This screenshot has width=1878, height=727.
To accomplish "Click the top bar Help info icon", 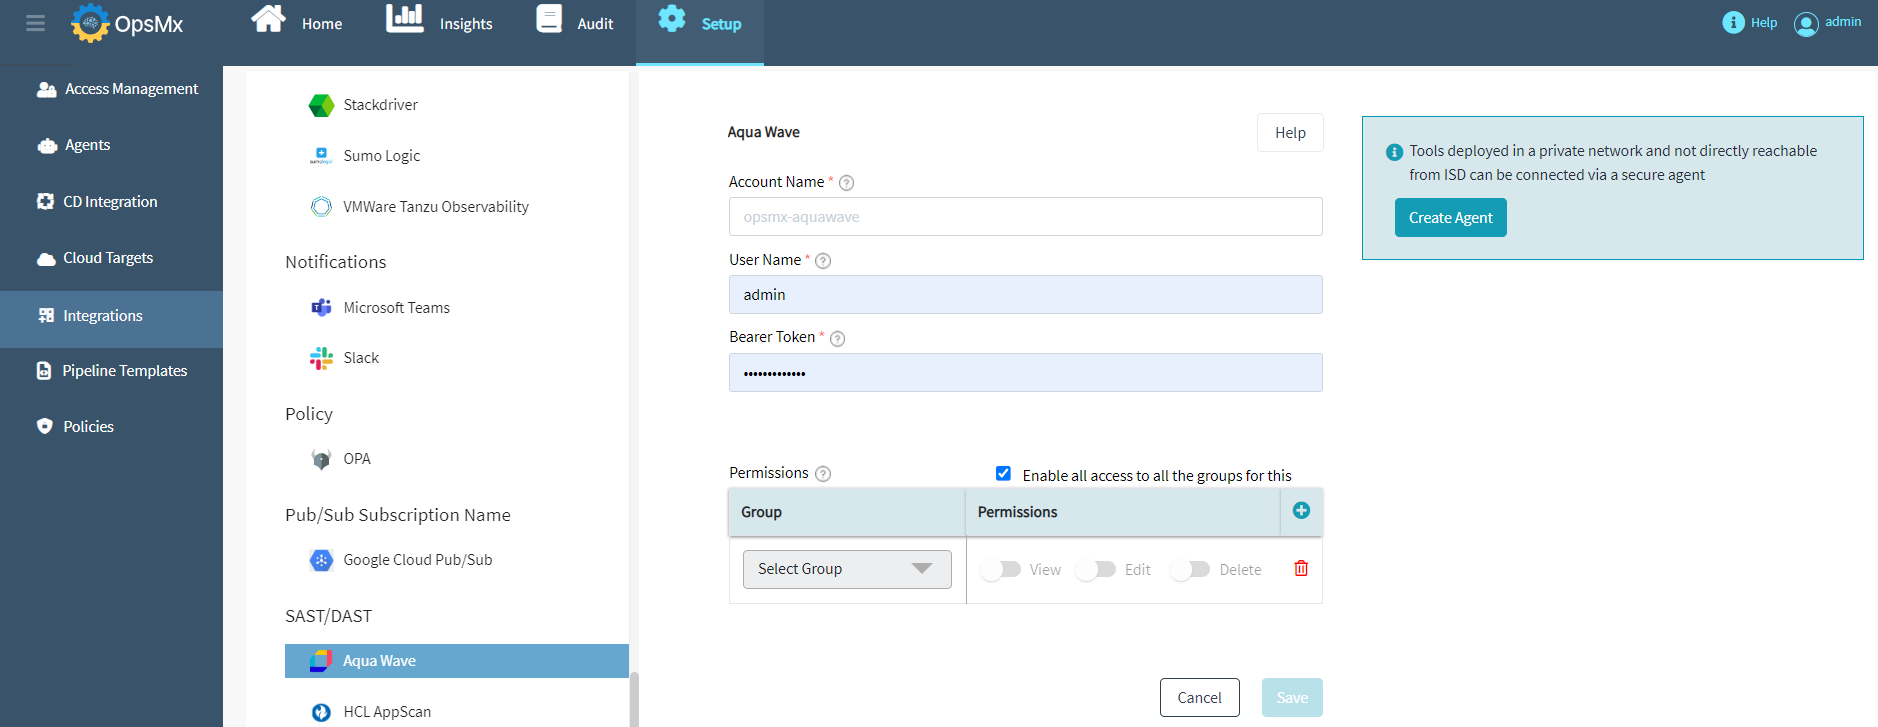I will coord(1733,23).
